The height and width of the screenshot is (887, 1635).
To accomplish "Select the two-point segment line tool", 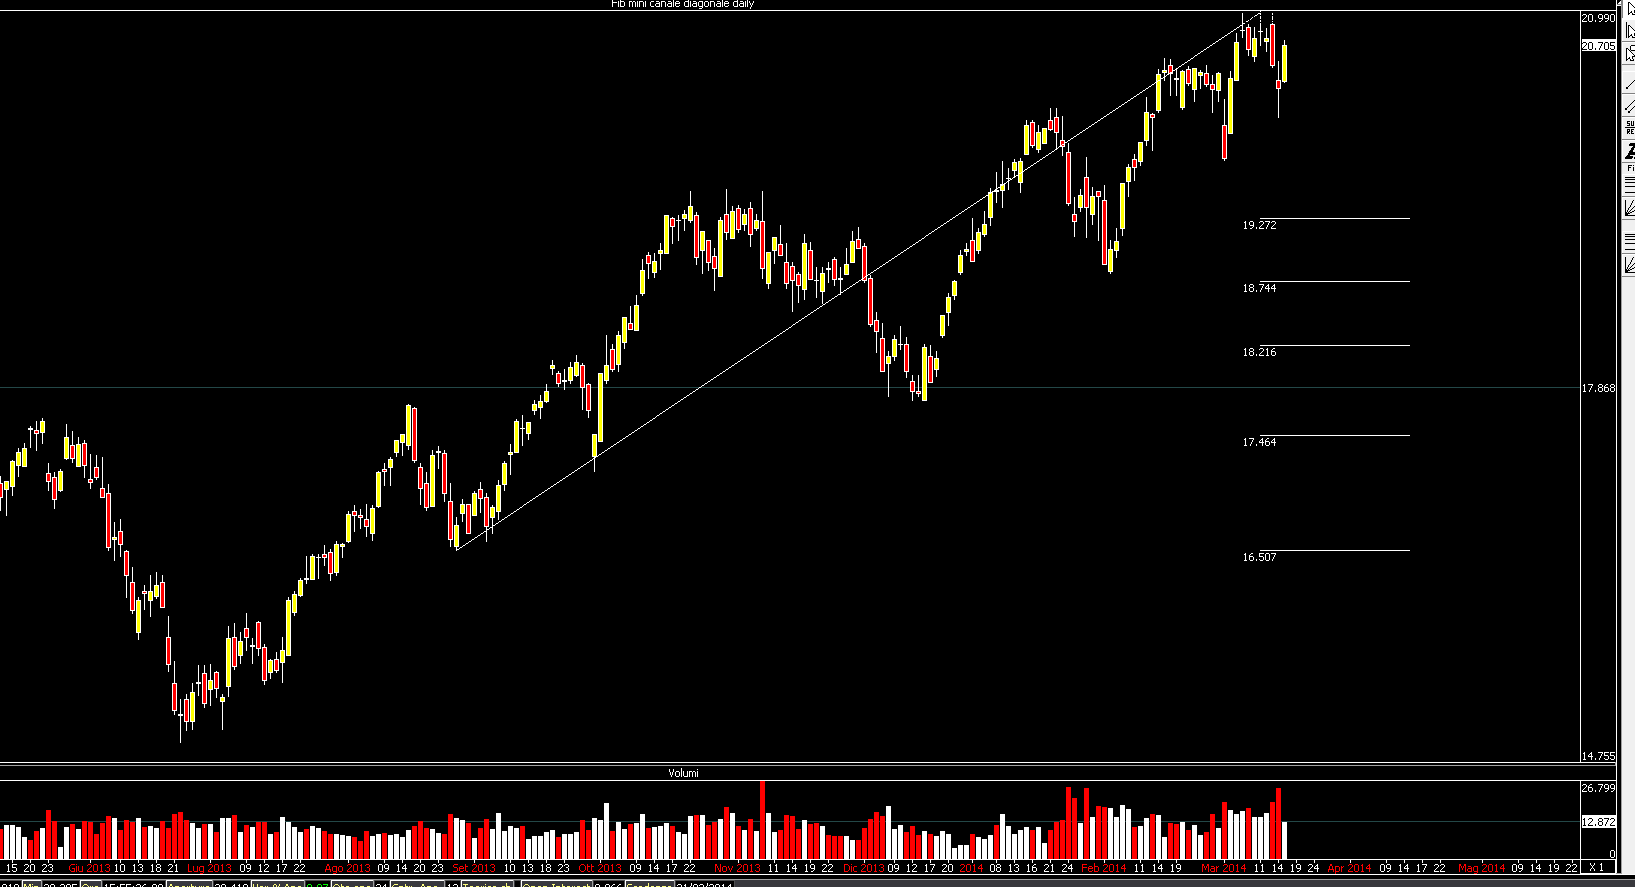I will coord(1630,106).
